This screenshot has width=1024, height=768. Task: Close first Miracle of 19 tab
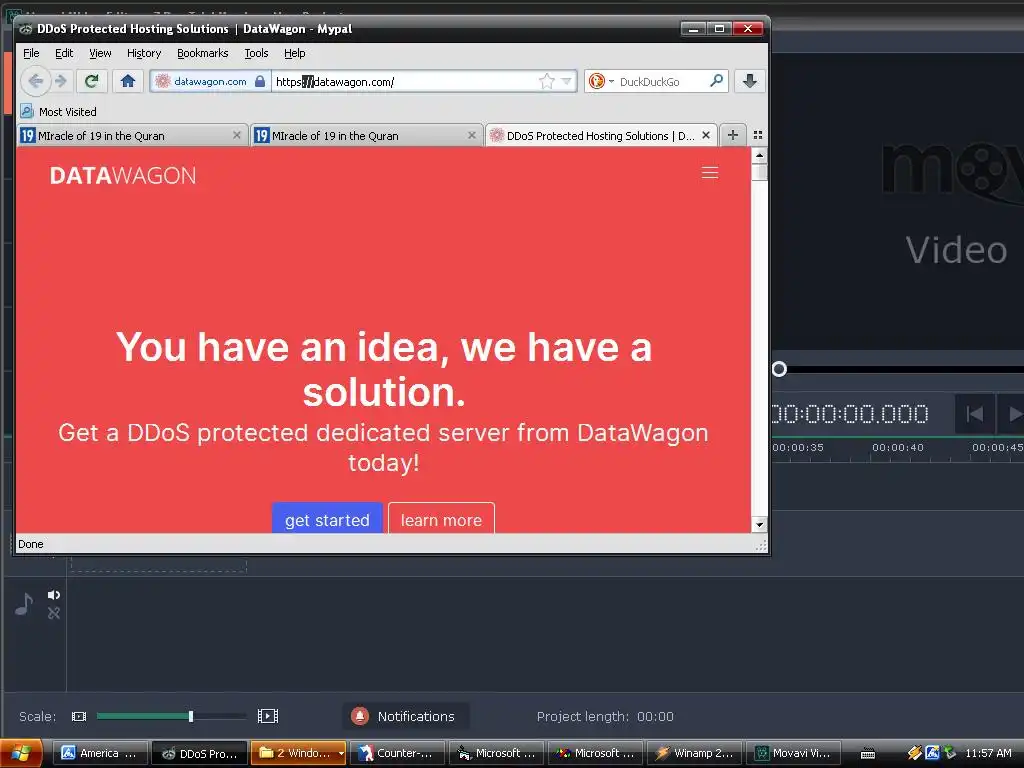point(236,135)
